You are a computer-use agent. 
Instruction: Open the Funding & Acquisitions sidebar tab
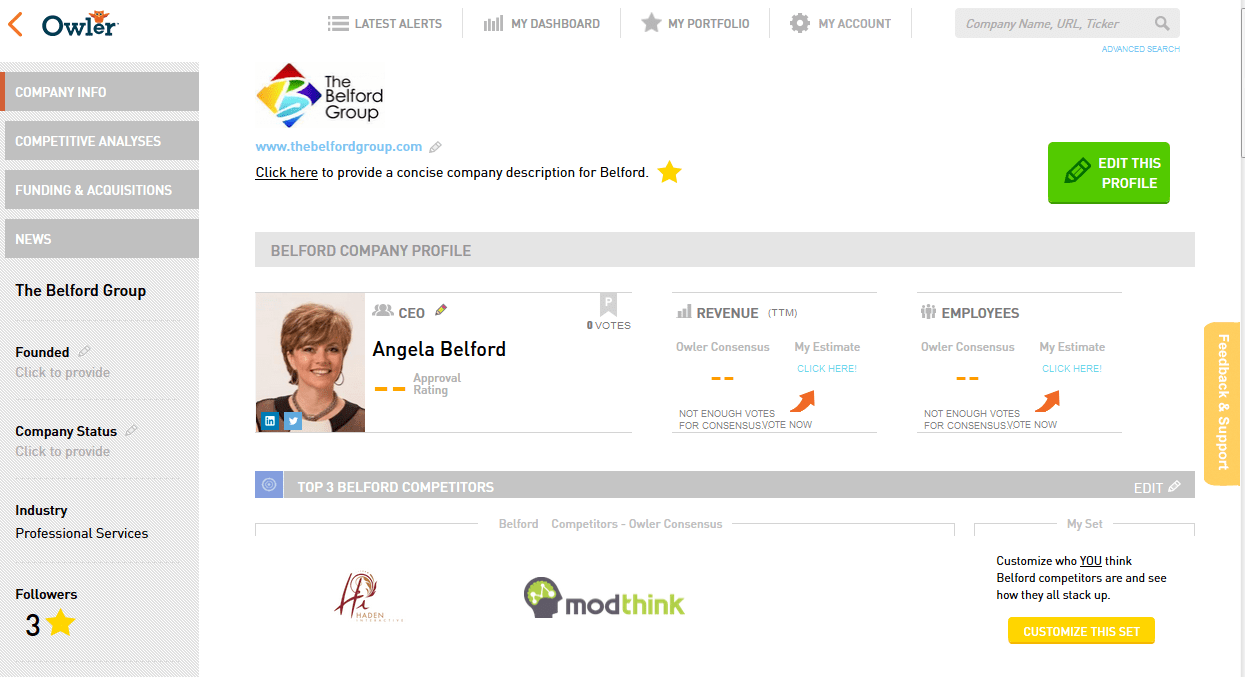click(x=100, y=190)
